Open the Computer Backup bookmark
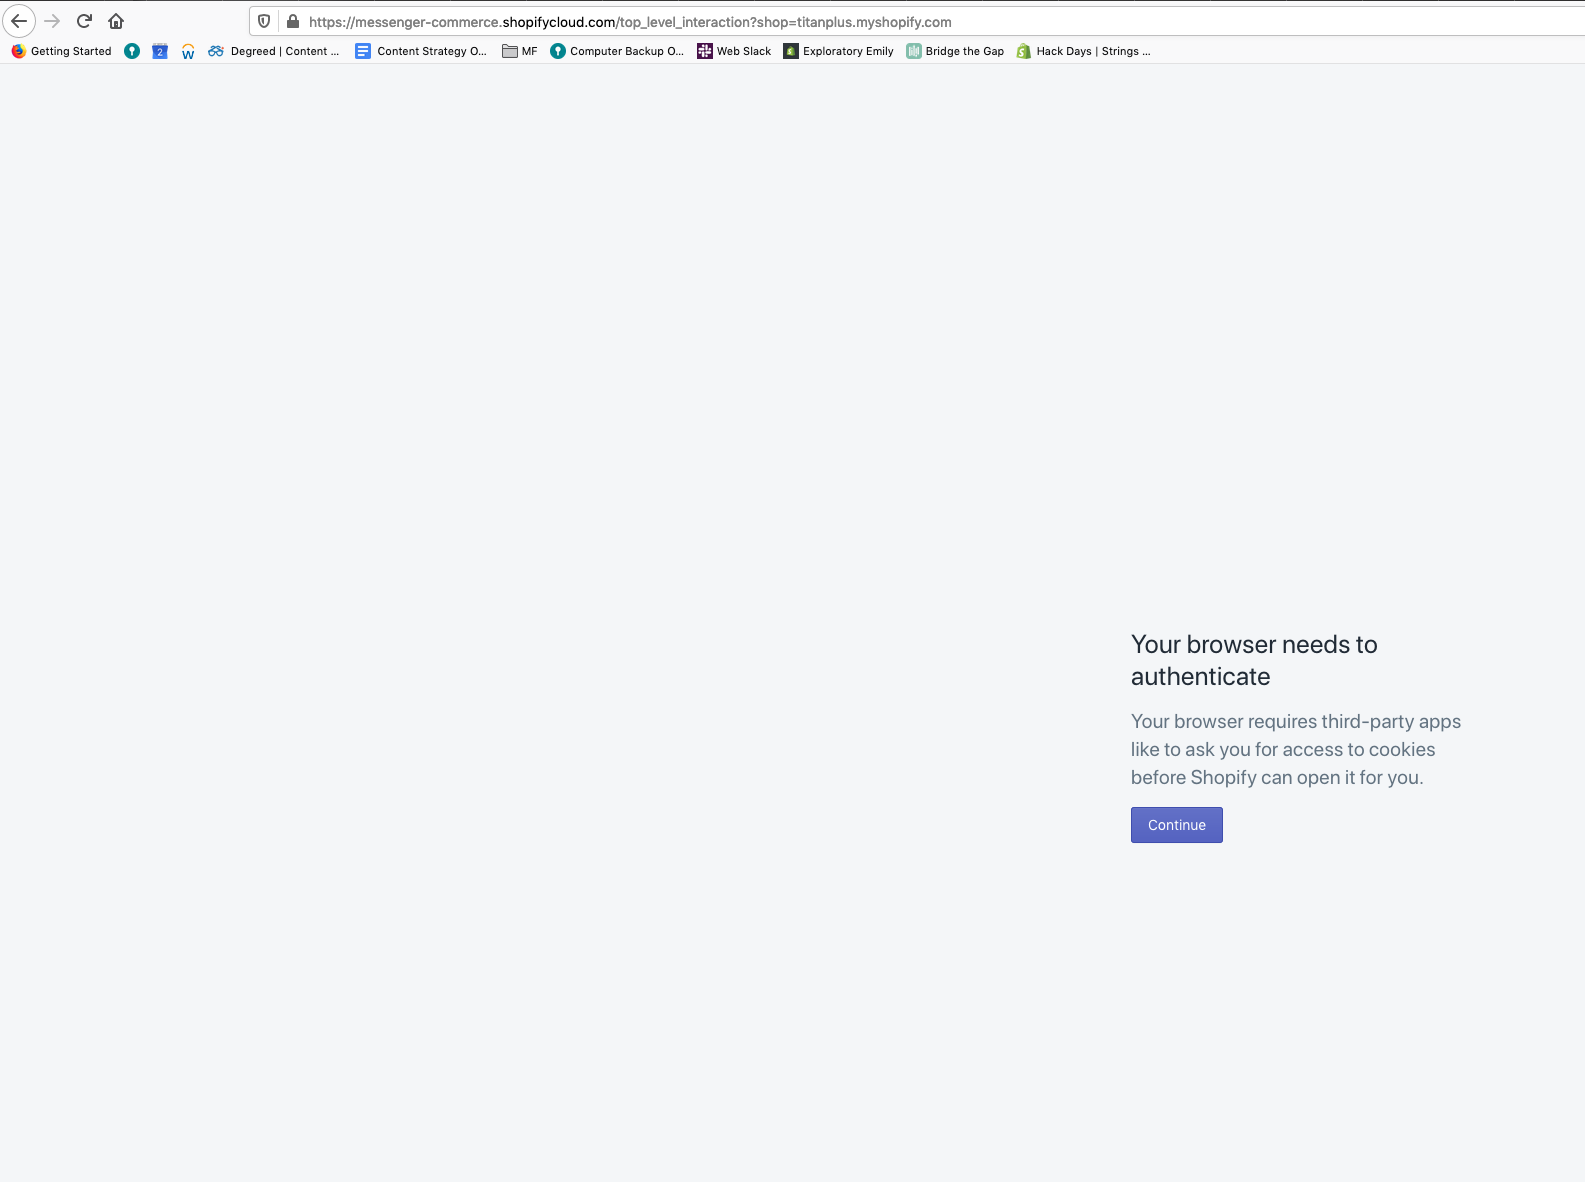The image size is (1585, 1182). [617, 51]
